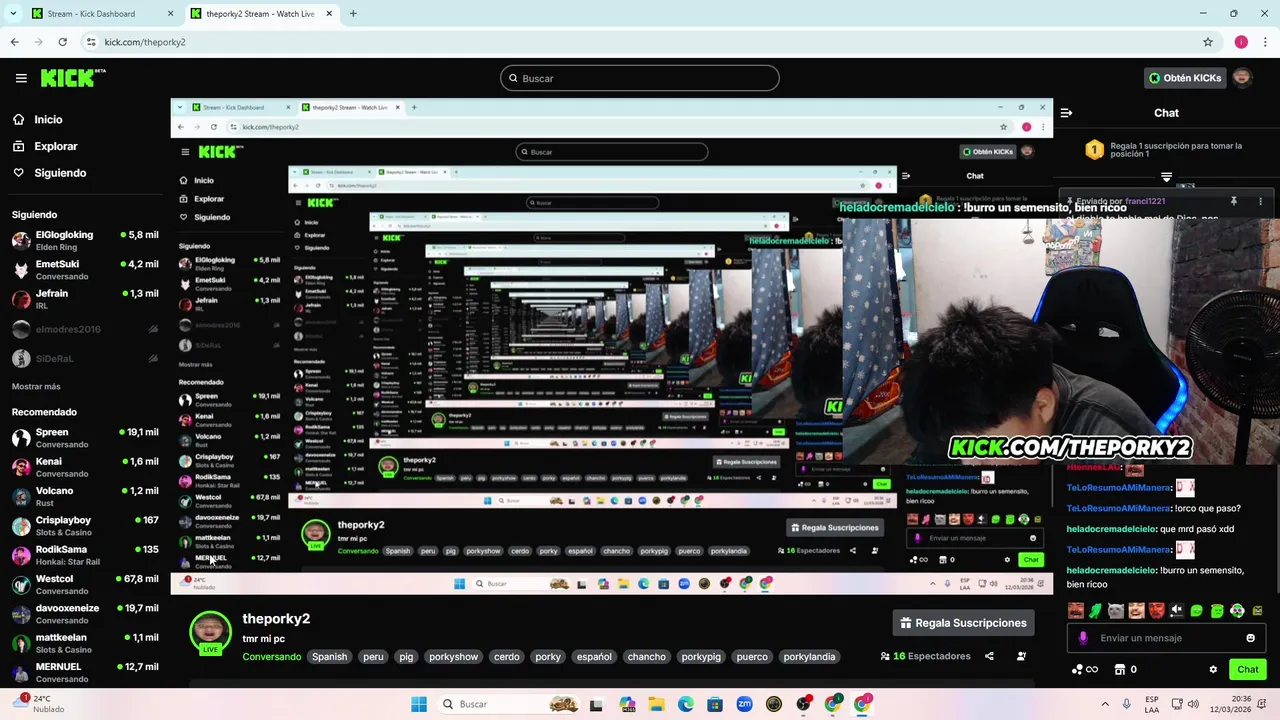Open chat settings gear
The width and height of the screenshot is (1280, 720).
point(1213,670)
